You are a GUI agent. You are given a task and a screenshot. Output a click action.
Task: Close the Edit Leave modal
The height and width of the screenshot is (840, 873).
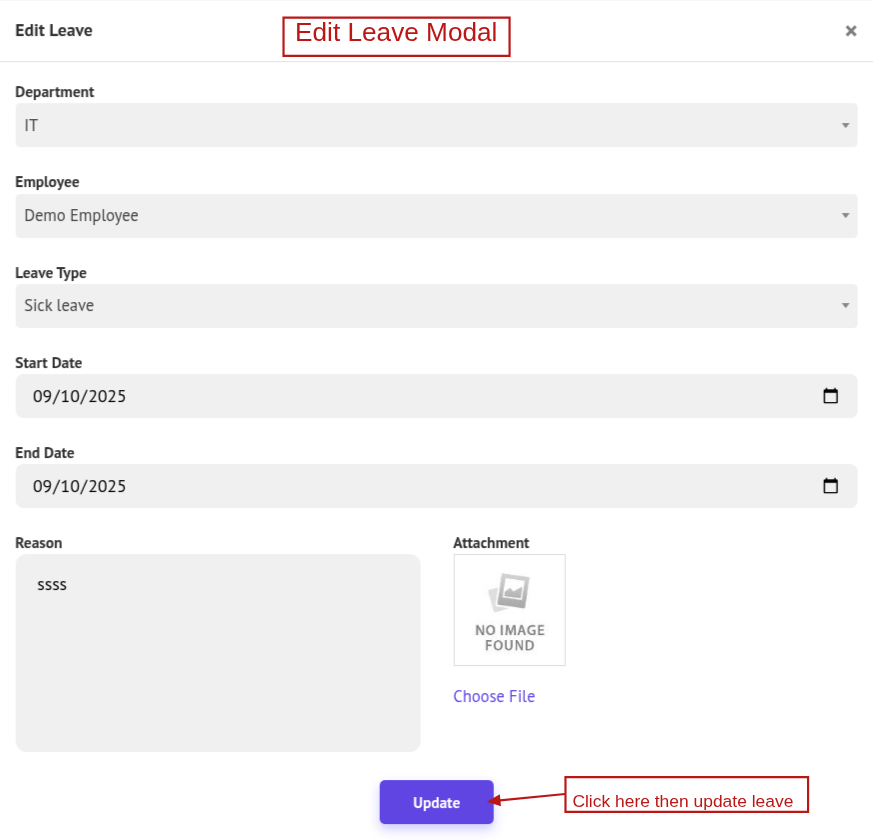click(850, 31)
